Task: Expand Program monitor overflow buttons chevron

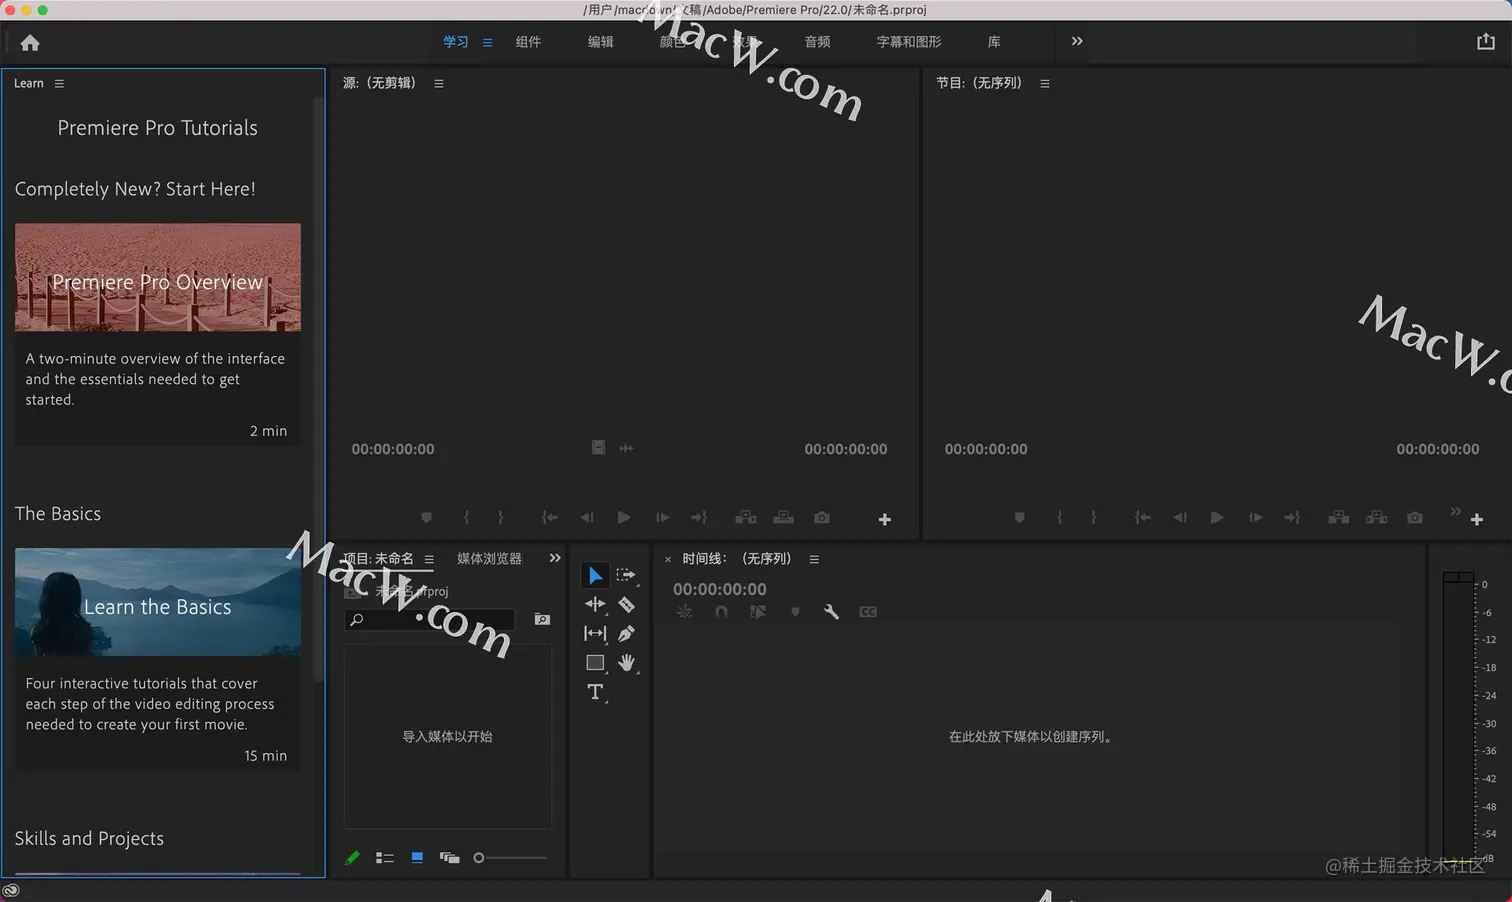Action: [x=1455, y=511]
